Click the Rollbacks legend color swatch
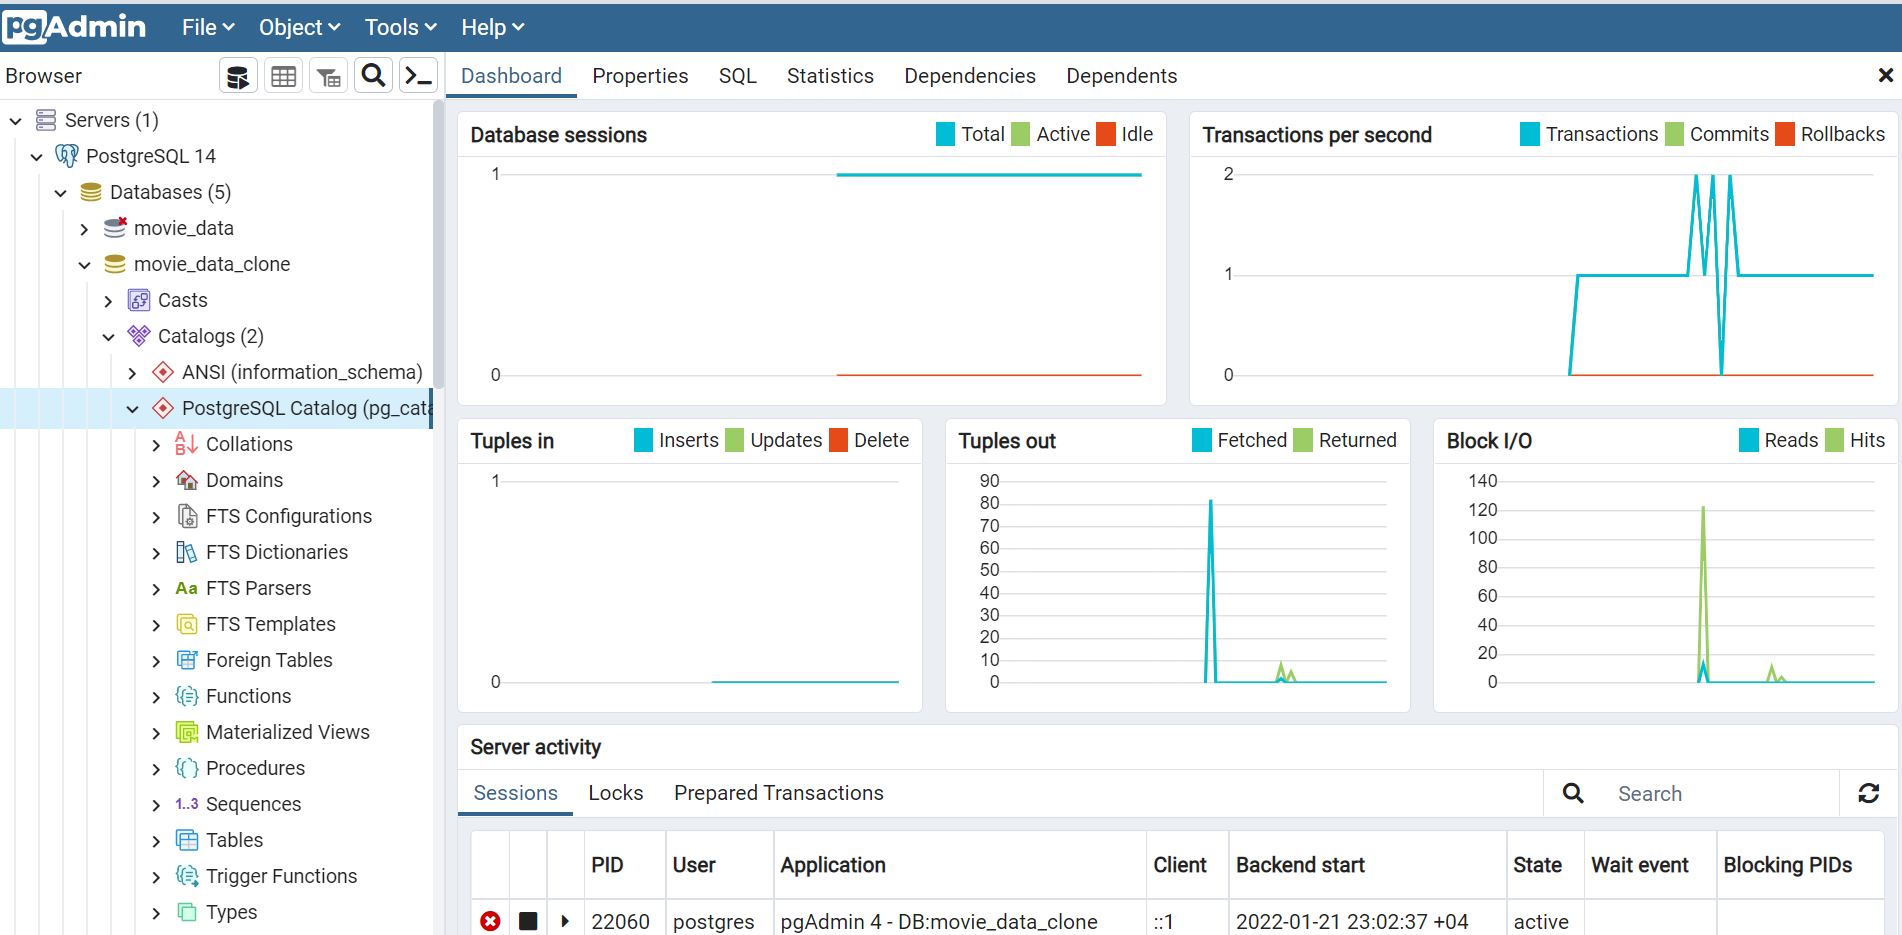This screenshot has height=935, width=1902. click(x=1785, y=134)
